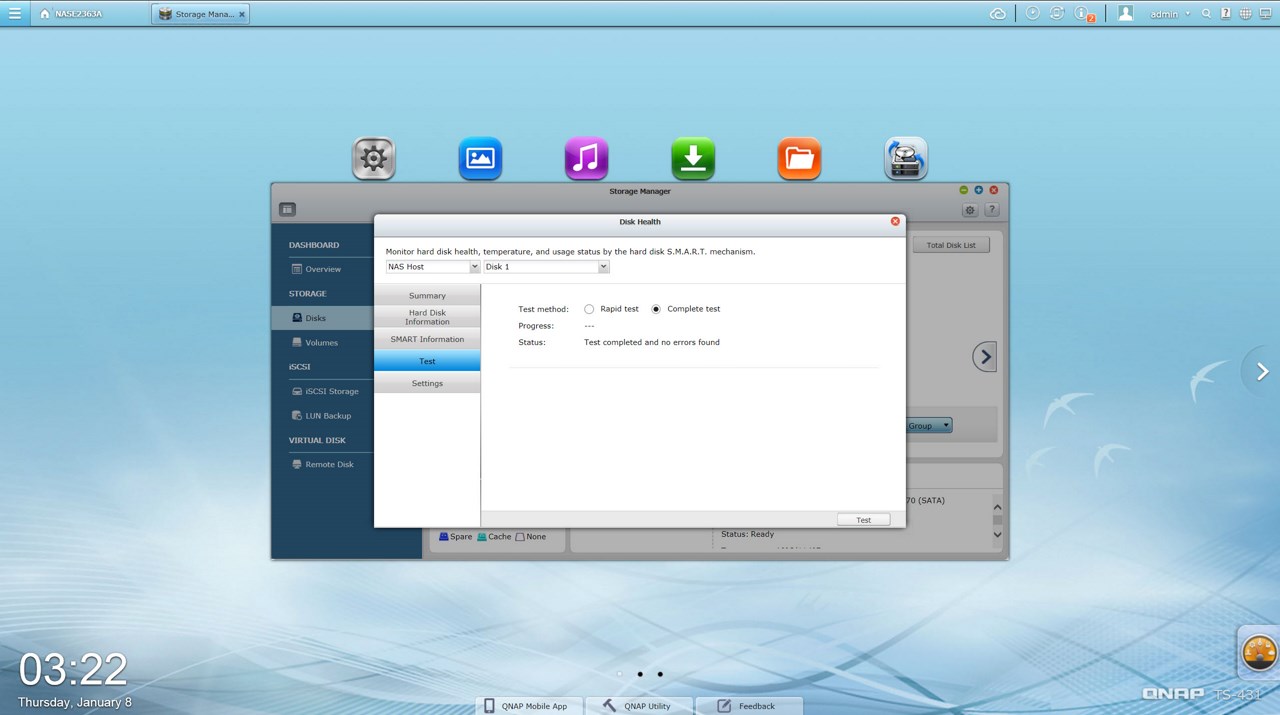The image size is (1280, 715).
Task: Select Volumes in Storage sidebar
Action: [x=322, y=342]
